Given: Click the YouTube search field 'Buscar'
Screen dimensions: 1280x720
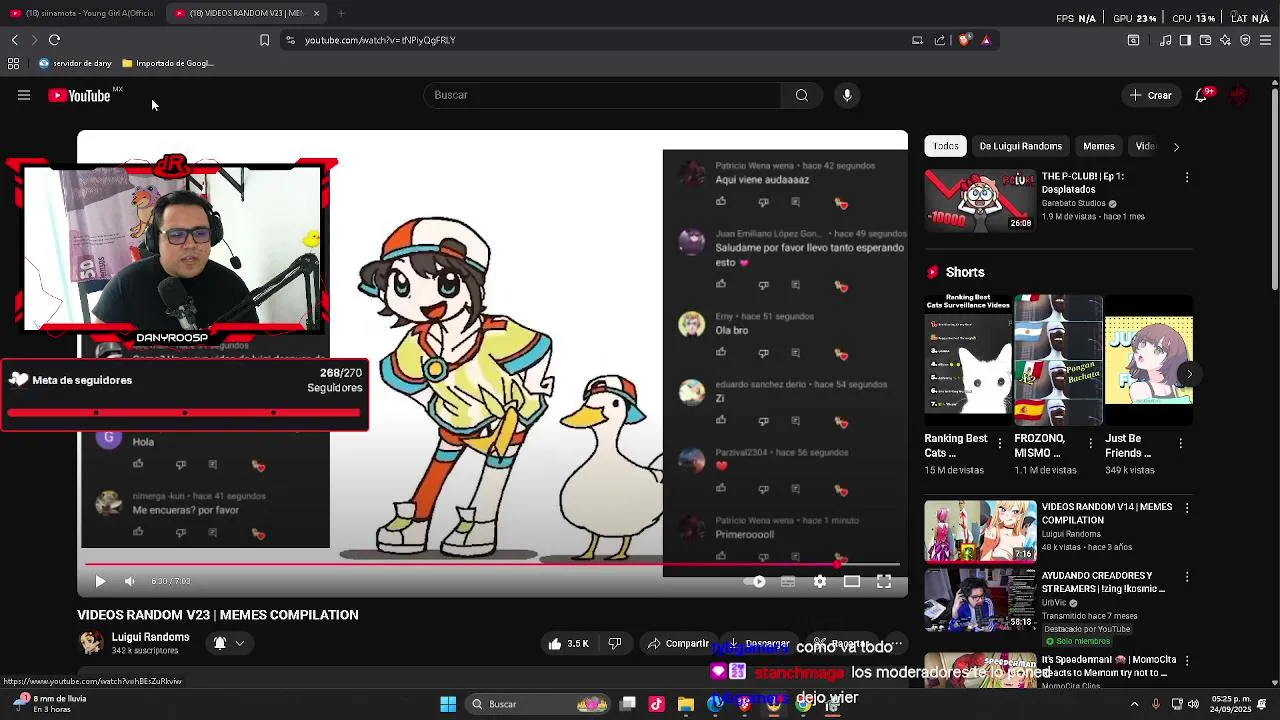Looking at the screenshot, I should (x=603, y=95).
